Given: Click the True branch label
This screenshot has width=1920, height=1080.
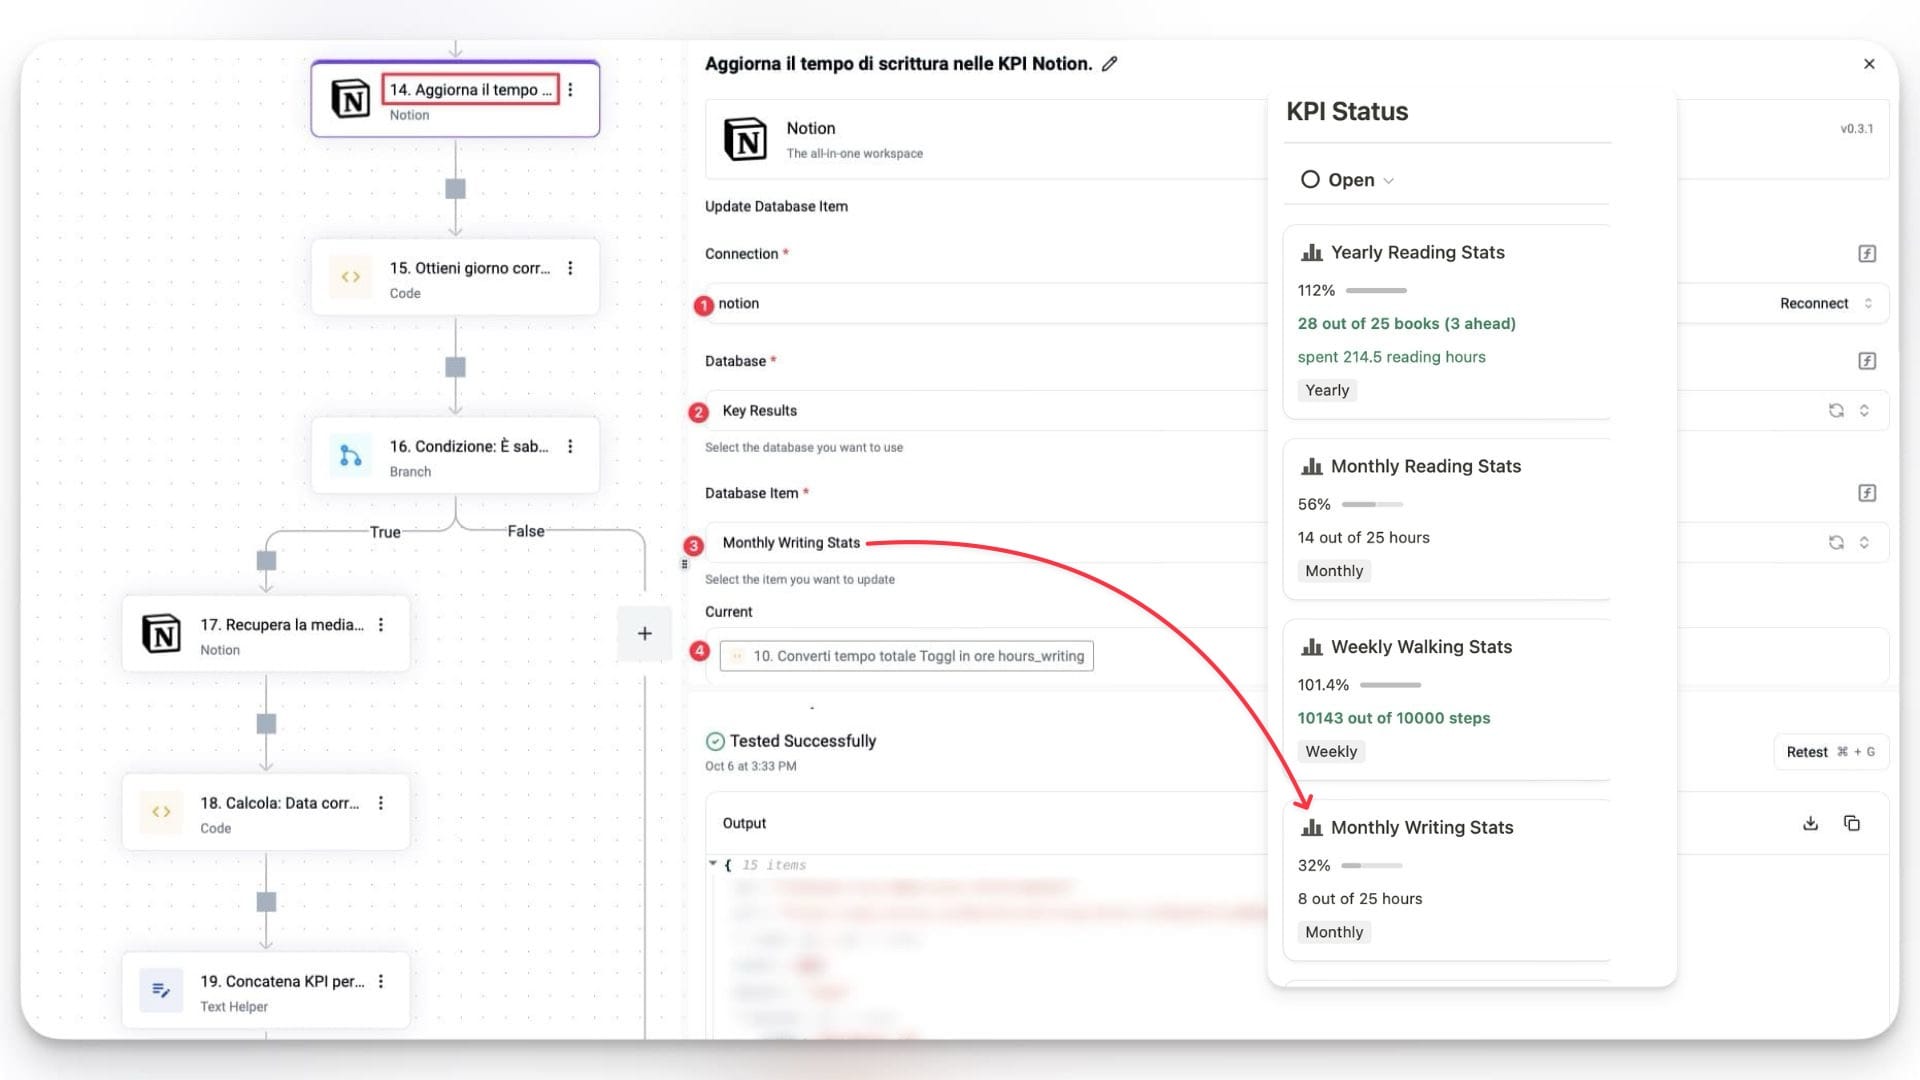Looking at the screenshot, I should point(385,532).
